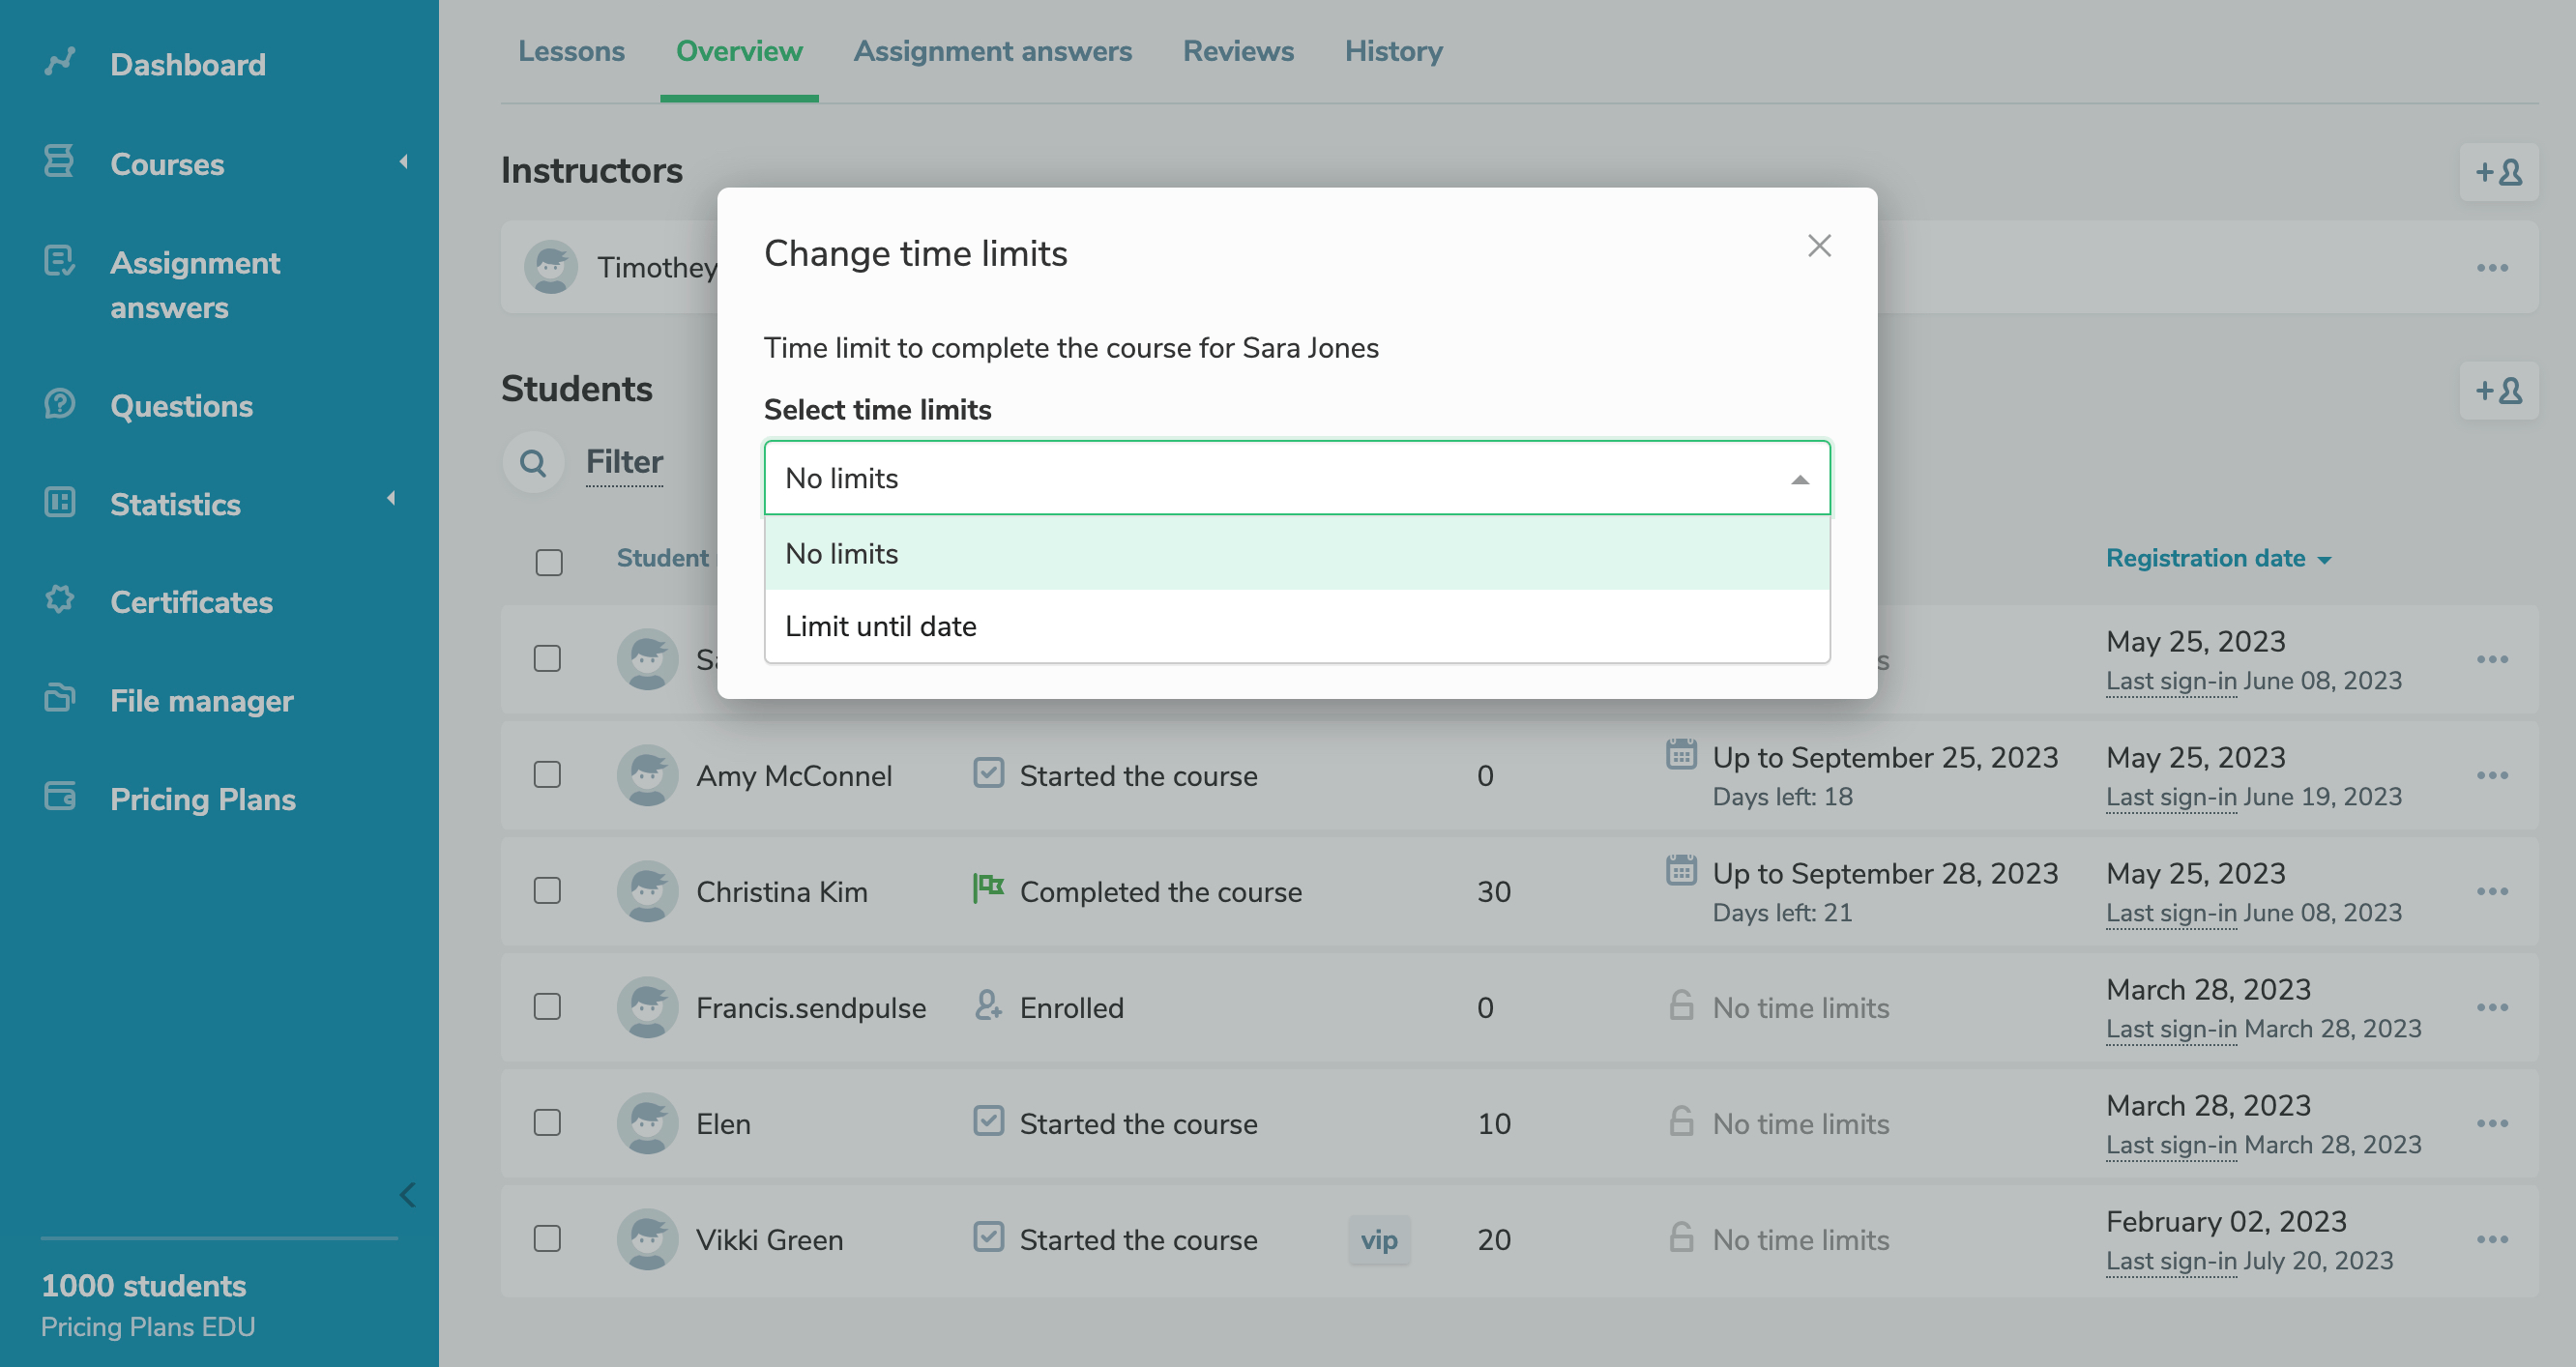Viewport: 2576px width, 1367px height.
Task: Choose the Limit until date option
Action: click(881, 626)
